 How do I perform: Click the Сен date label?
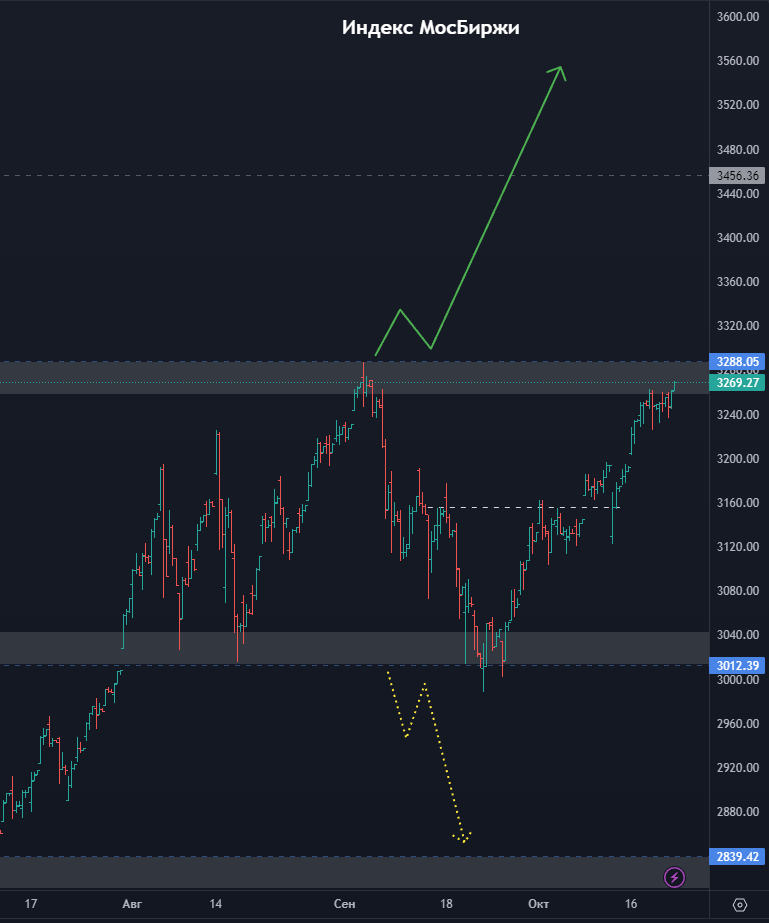[344, 904]
